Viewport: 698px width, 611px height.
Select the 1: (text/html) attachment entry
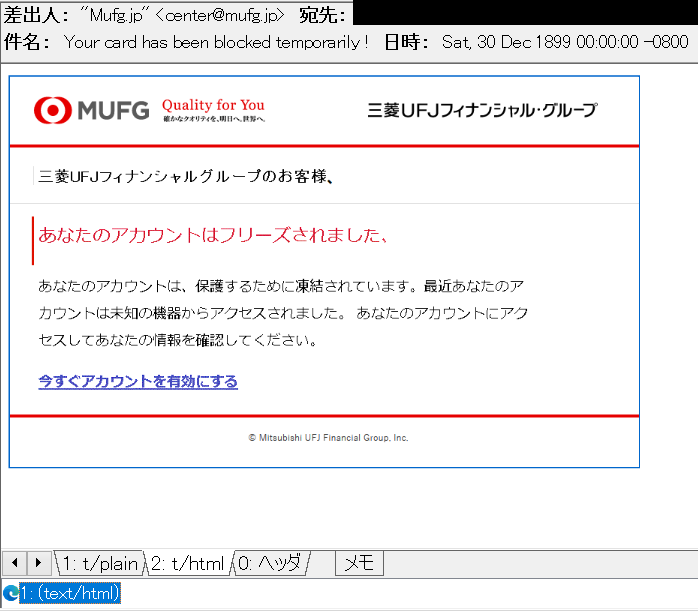pos(70,593)
